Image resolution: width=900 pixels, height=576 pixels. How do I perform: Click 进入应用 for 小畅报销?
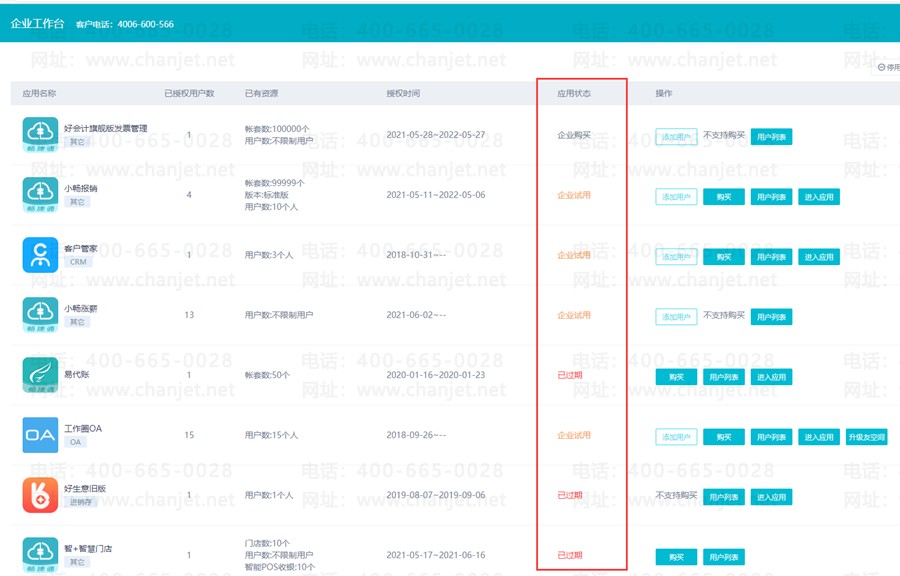tap(819, 197)
